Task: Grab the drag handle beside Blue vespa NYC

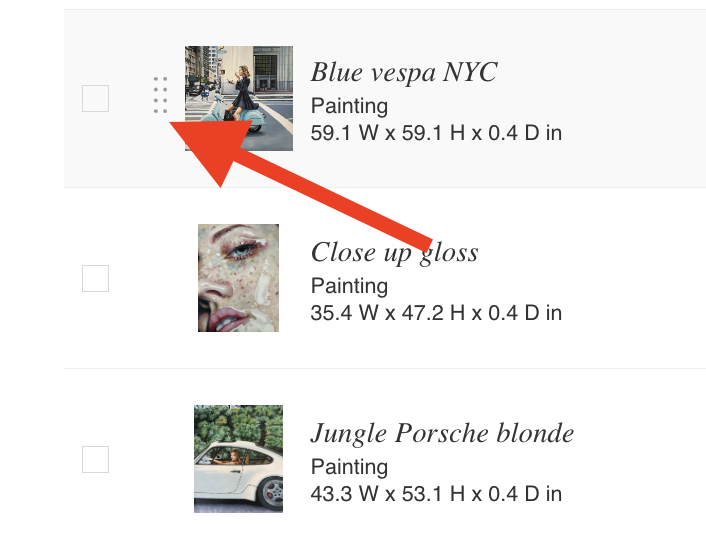Action: coord(160,95)
